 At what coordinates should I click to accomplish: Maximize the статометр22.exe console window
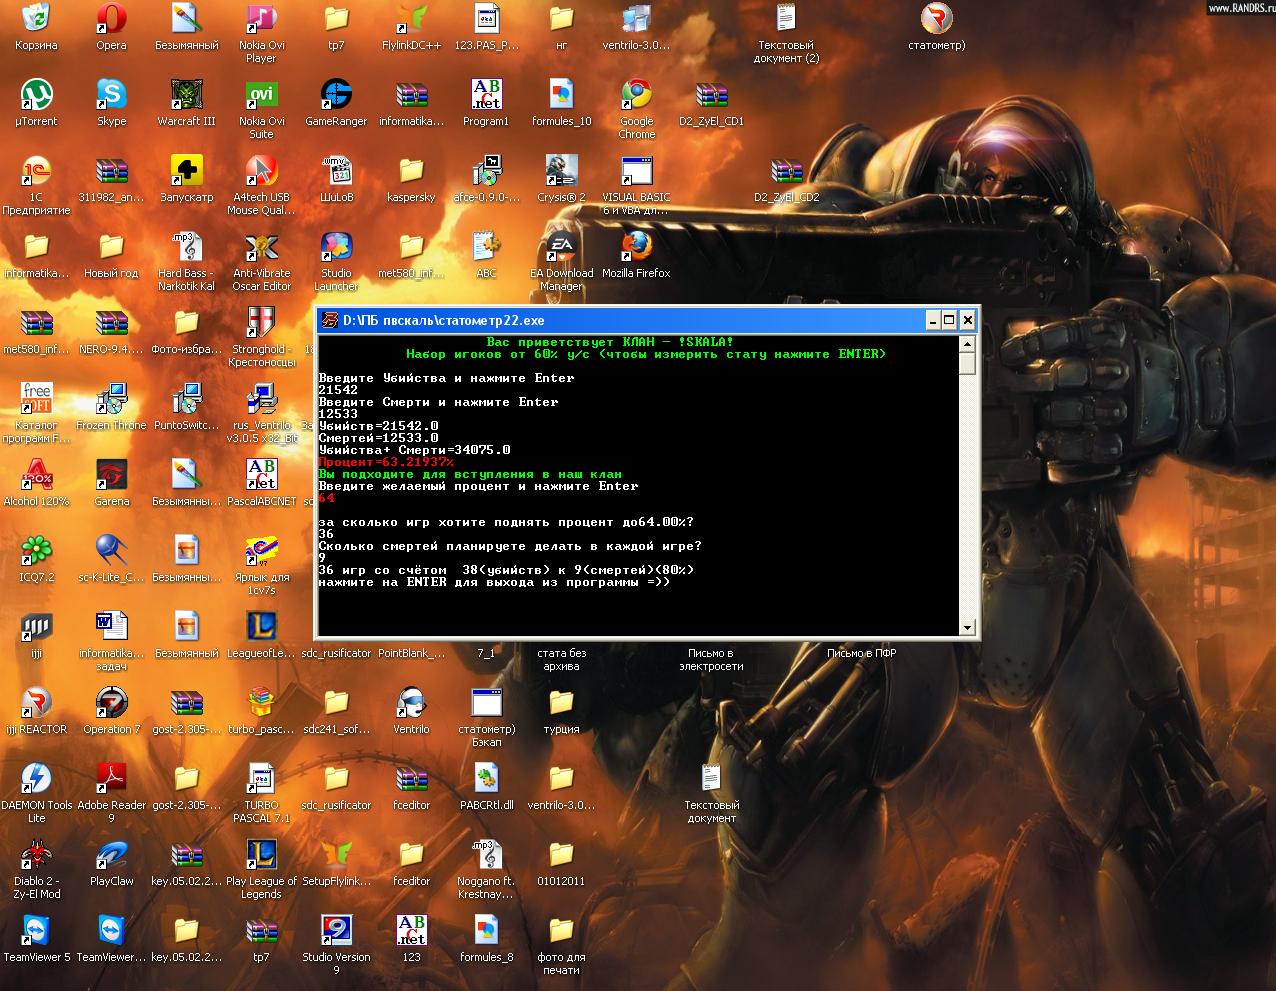pyautogui.click(x=949, y=320)
